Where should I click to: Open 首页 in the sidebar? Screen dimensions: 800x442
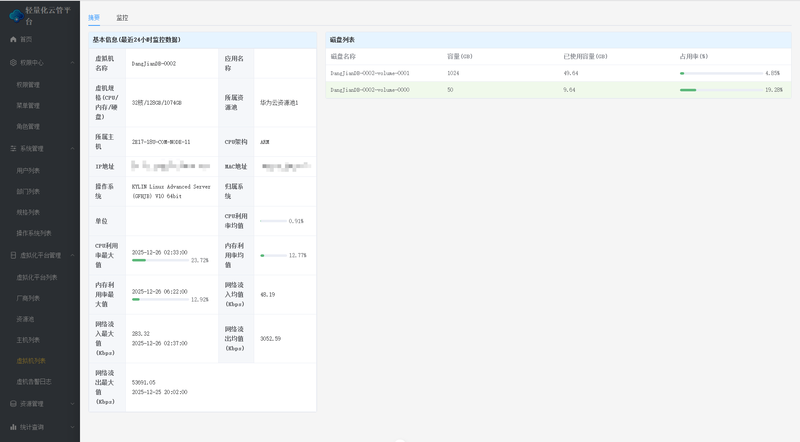pyautogui.click(x=26, y=39)
